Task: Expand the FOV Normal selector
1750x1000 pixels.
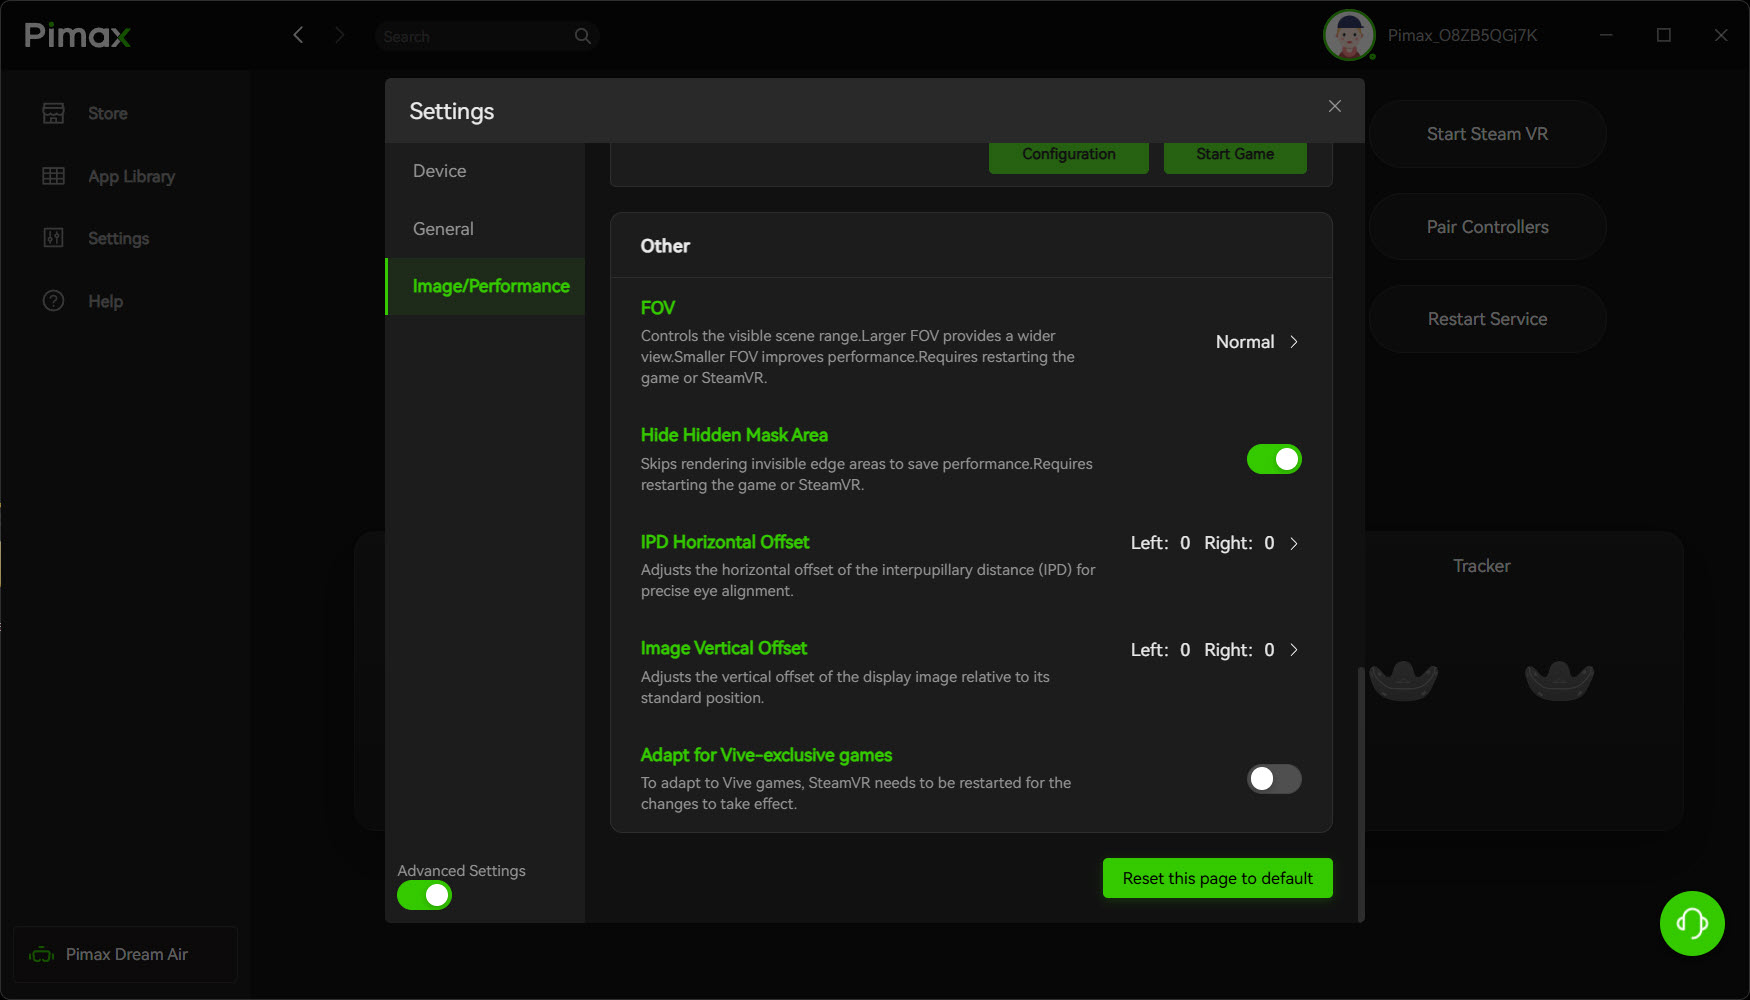Action: [x=1257, y=342]
